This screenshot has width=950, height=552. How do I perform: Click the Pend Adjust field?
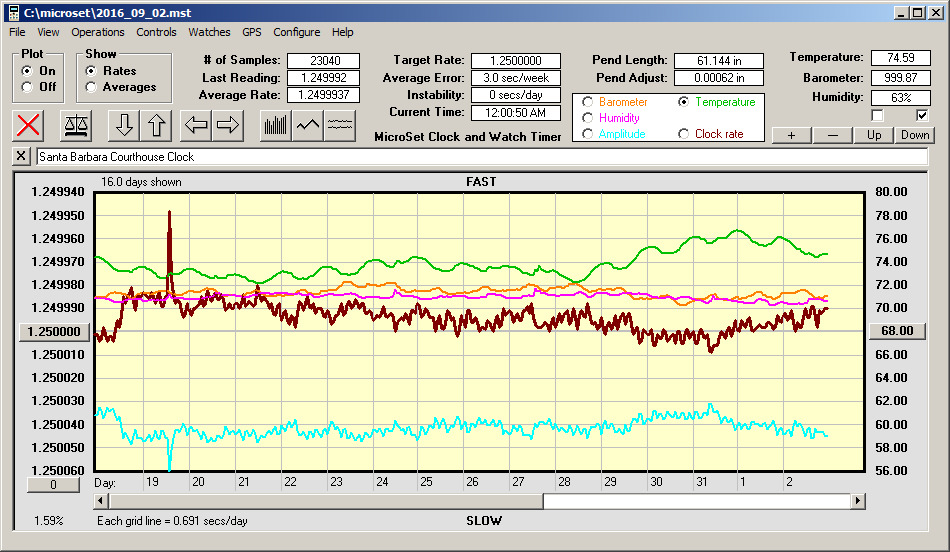[x=719, y=78]
